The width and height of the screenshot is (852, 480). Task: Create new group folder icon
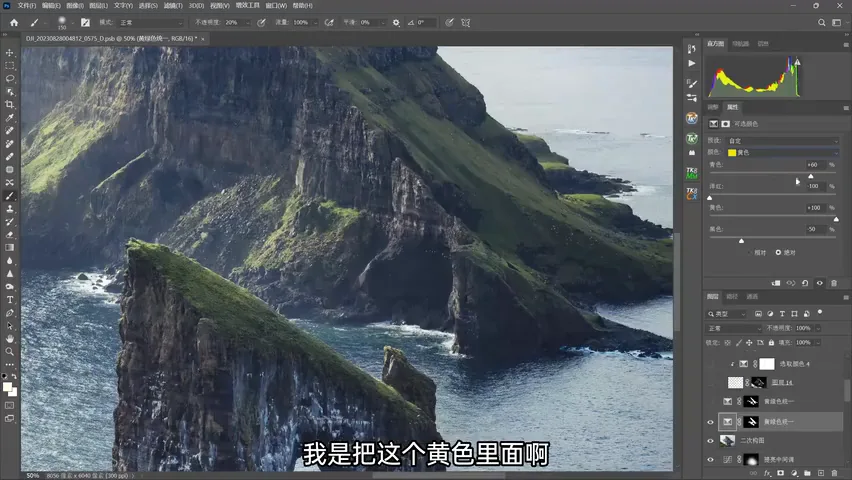807,473
